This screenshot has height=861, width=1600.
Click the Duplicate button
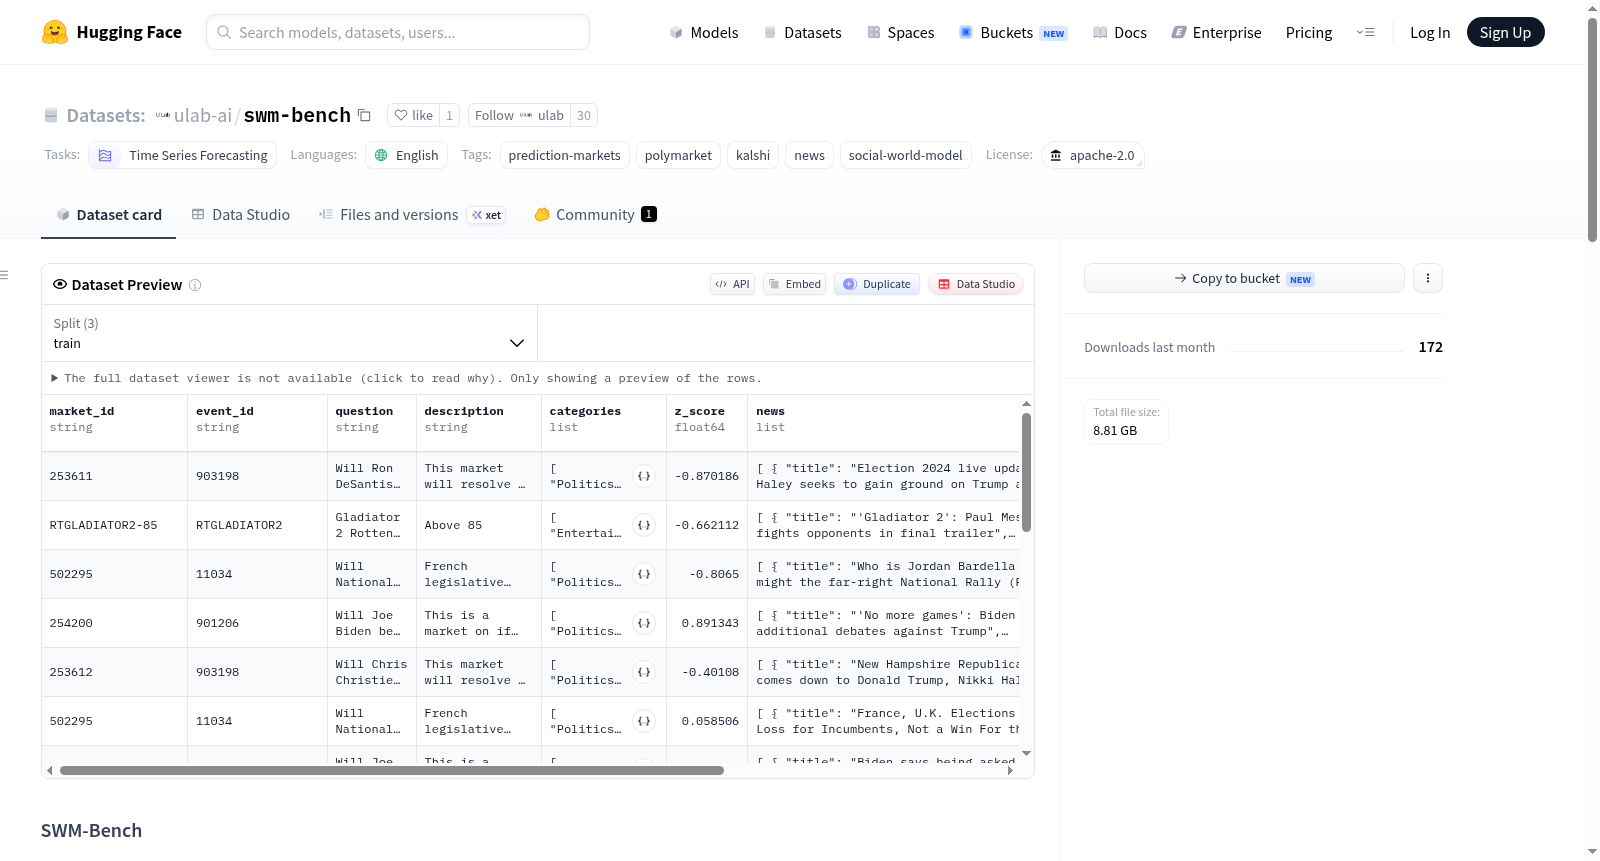876,284
